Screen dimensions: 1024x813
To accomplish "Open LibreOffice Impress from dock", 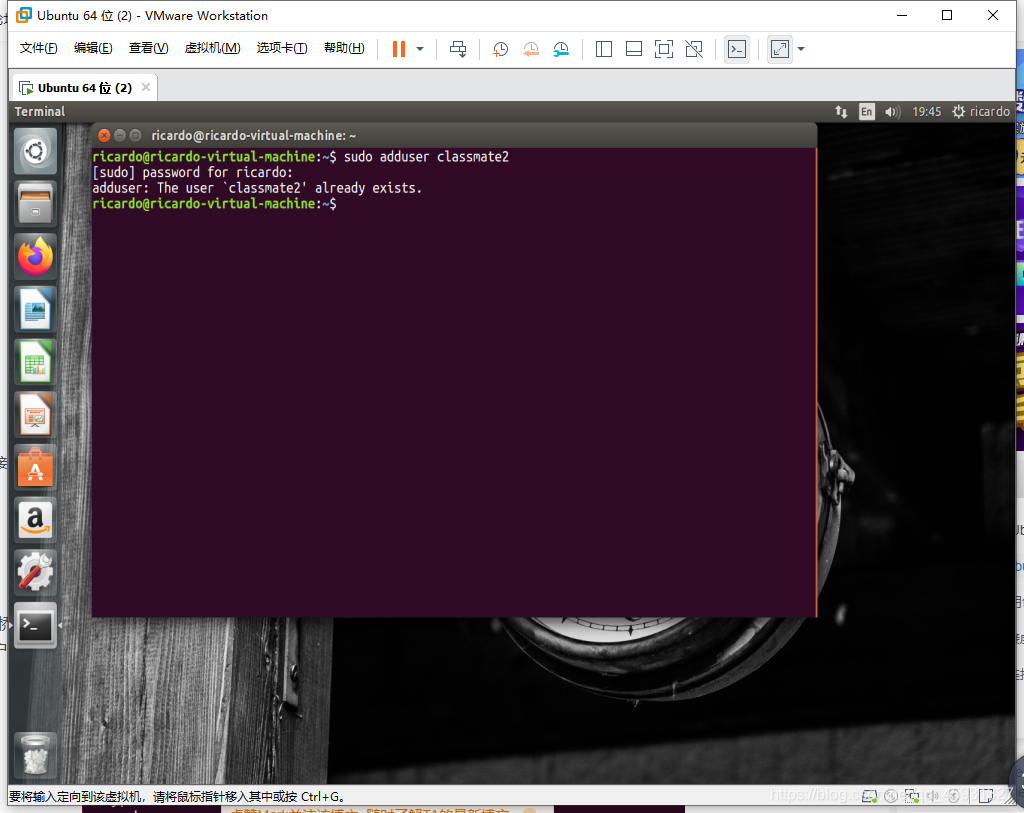I will pos(35,415).
